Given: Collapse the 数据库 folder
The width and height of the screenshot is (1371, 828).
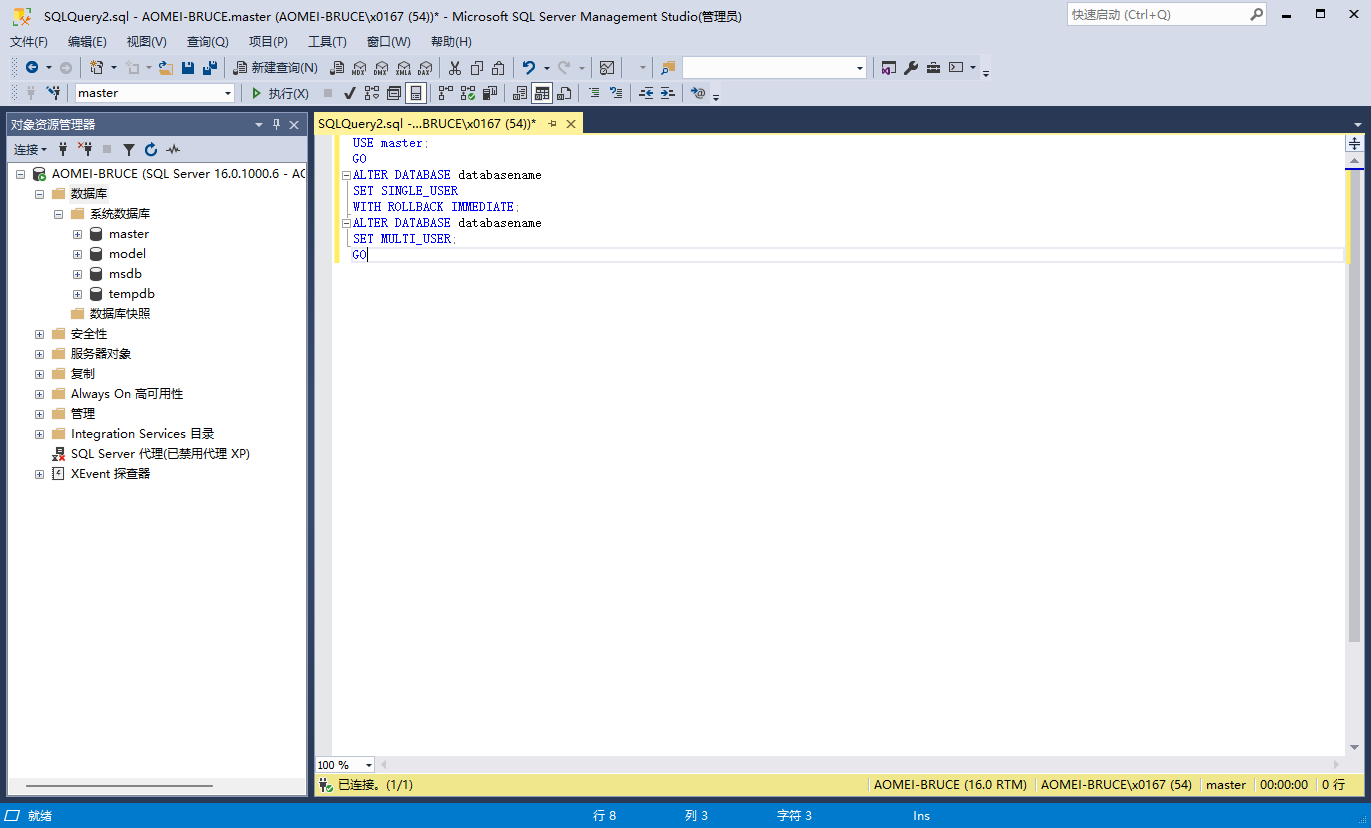Looking at the screenshot, I should 39,194.
